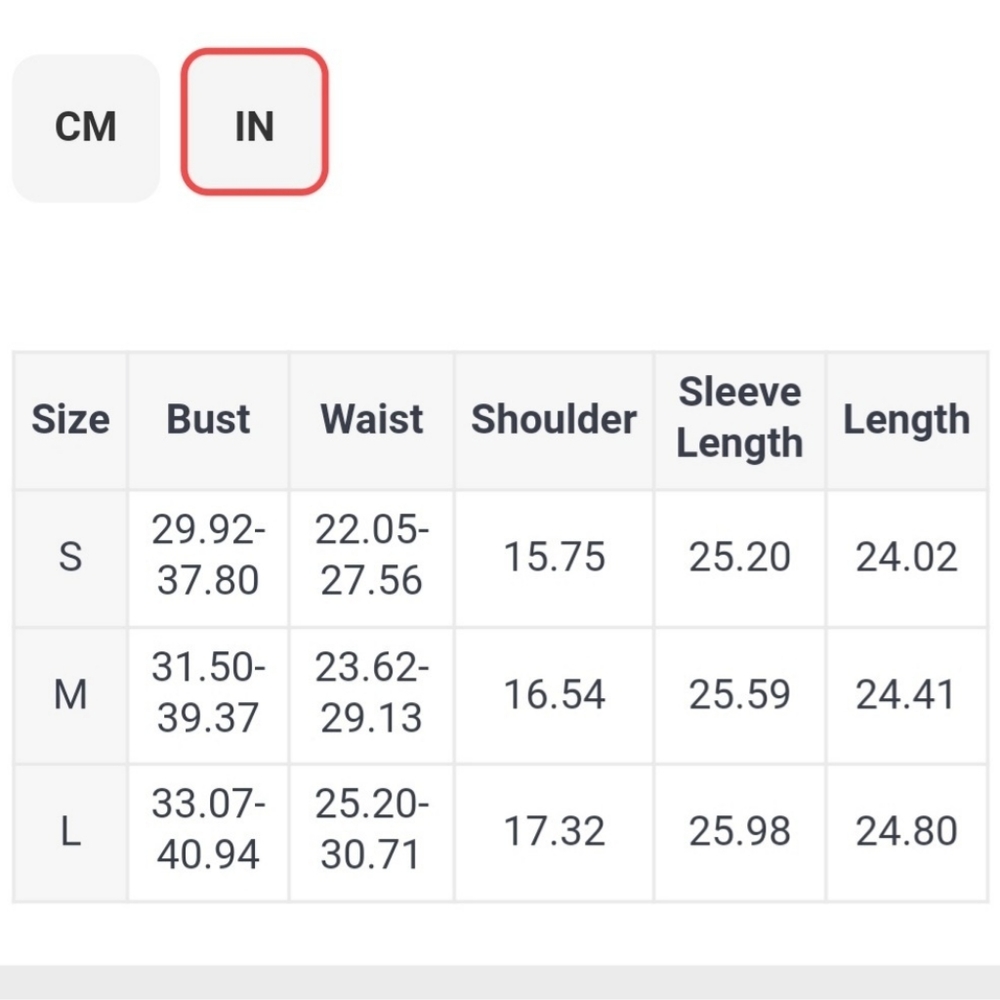Select the IN unit button
This screenshot has width=1000, height=1000.
(254, 122)
